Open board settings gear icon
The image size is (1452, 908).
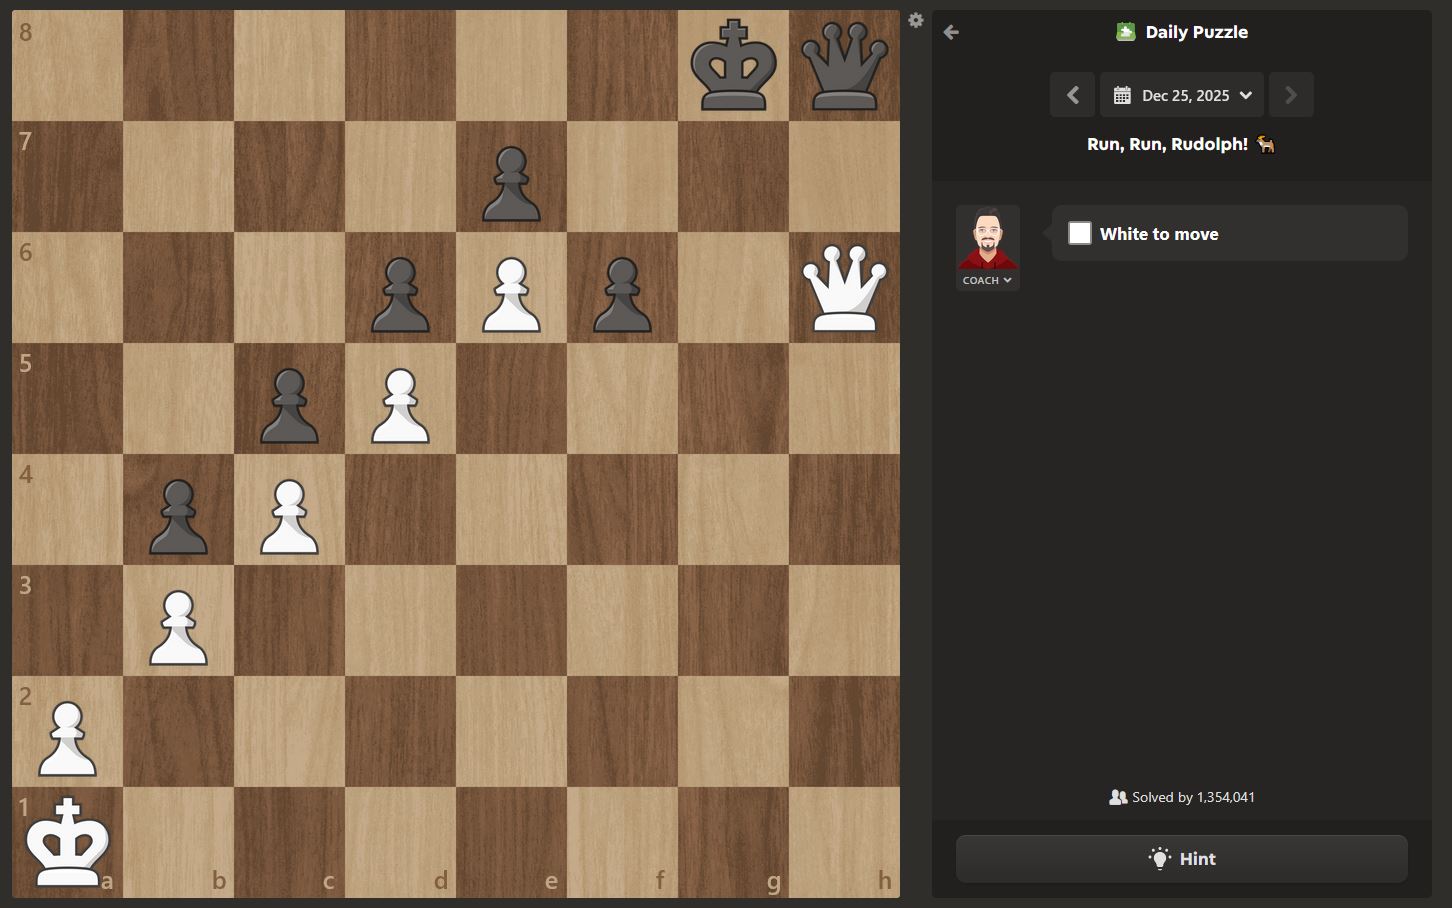pos(915,20)
